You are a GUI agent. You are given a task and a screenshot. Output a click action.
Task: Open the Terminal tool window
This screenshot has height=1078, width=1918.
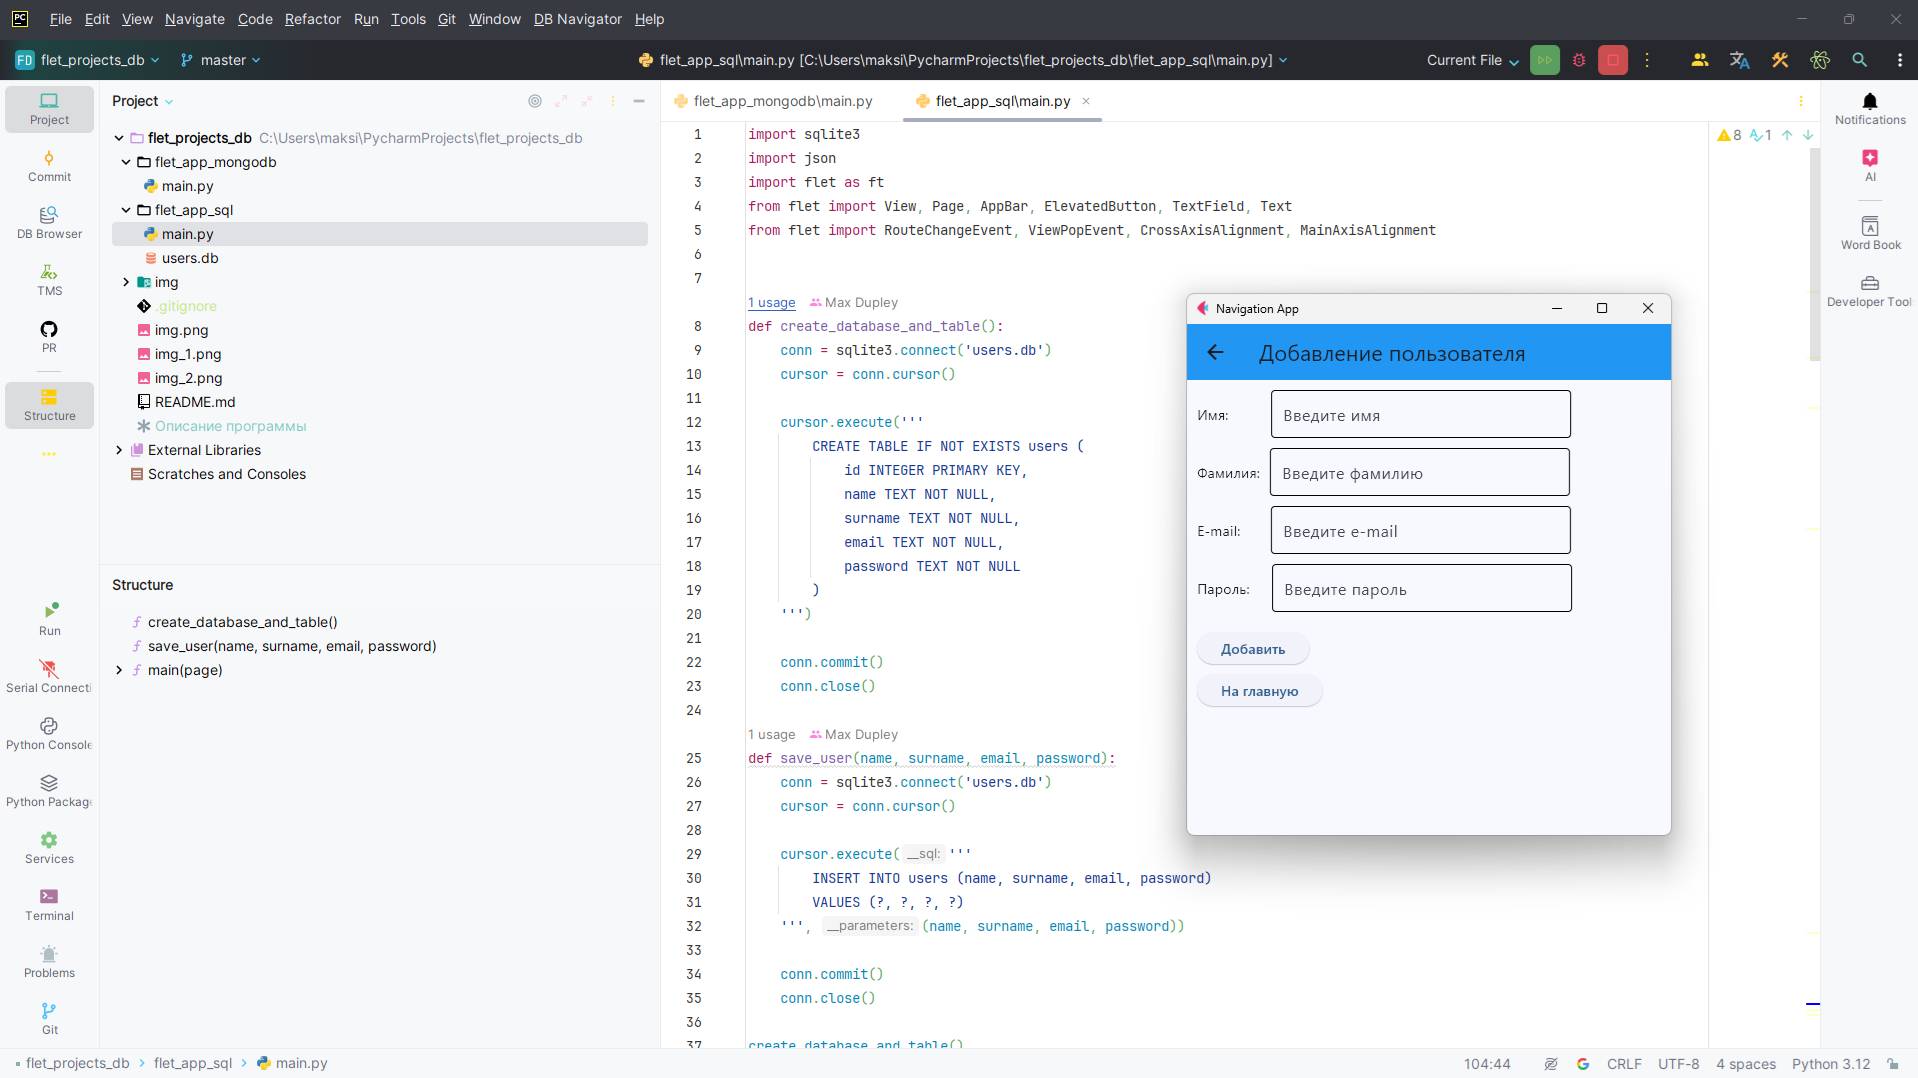tap(48, 901)
